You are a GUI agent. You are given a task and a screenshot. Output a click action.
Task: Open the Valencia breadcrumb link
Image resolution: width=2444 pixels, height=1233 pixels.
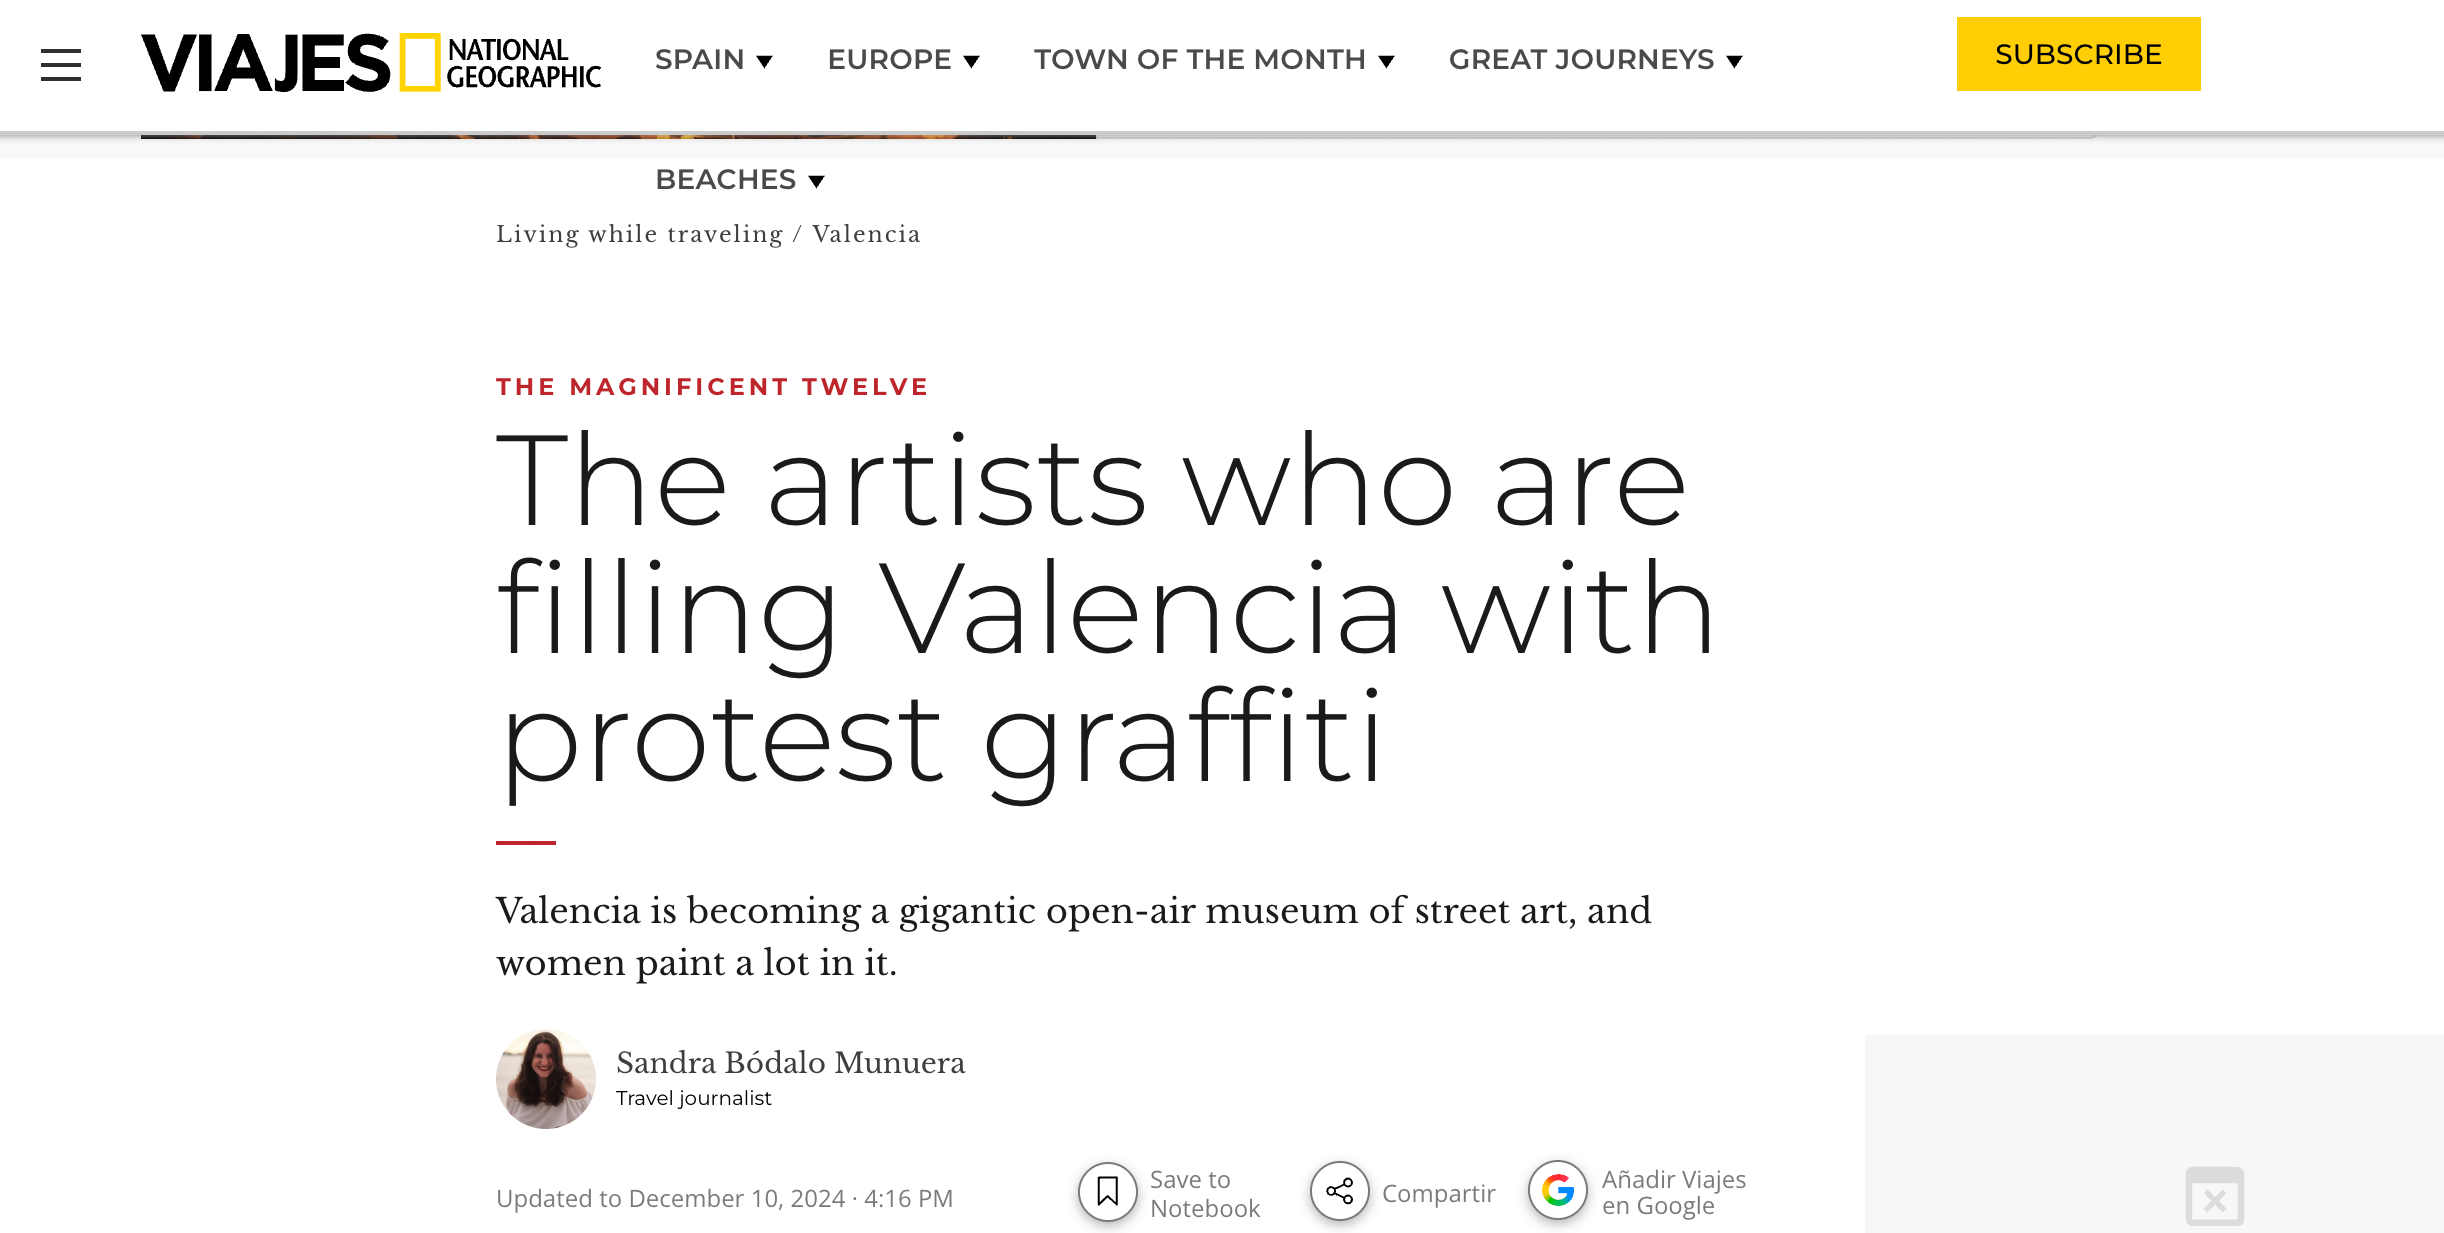[x=866, y=234]
